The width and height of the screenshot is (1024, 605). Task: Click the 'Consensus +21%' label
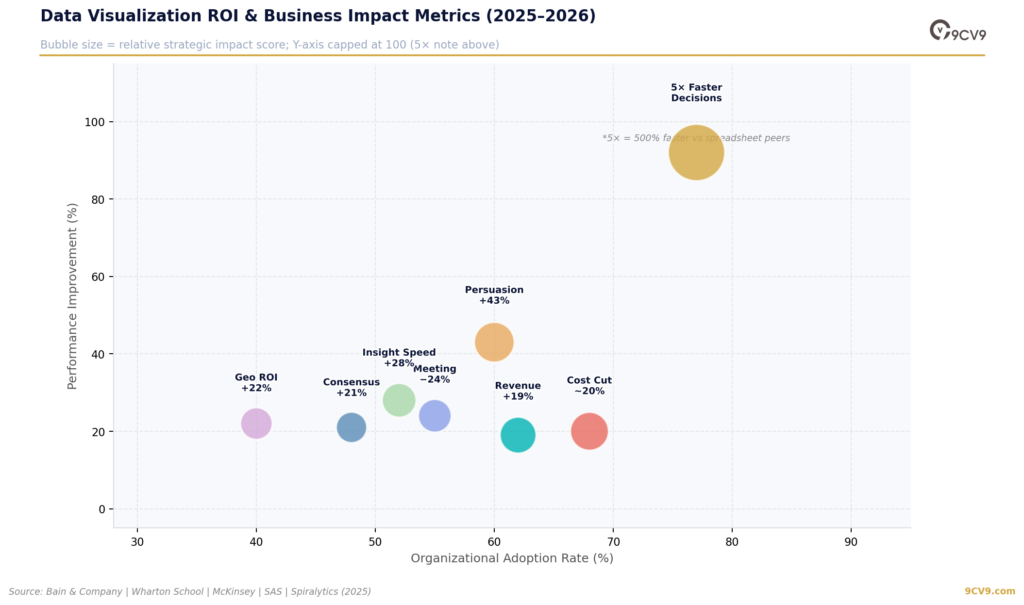point(351,387)
